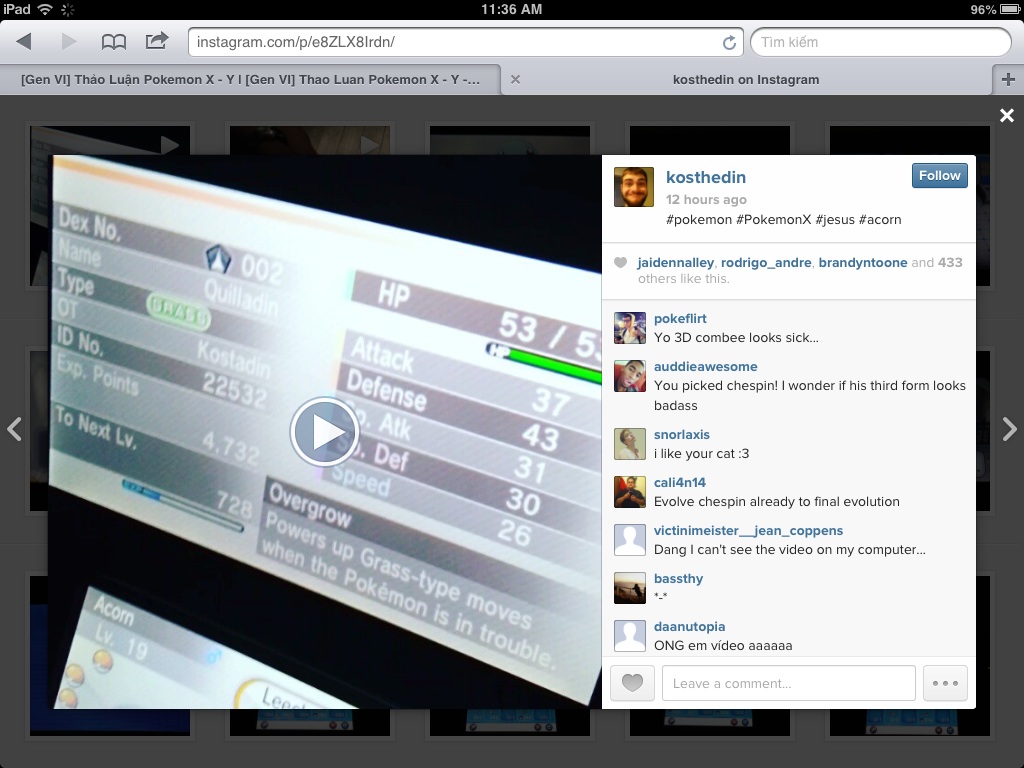The image size is (1024, 768).
Task: Go to the previous post with left chevron
Action: (x=14, y=429)
